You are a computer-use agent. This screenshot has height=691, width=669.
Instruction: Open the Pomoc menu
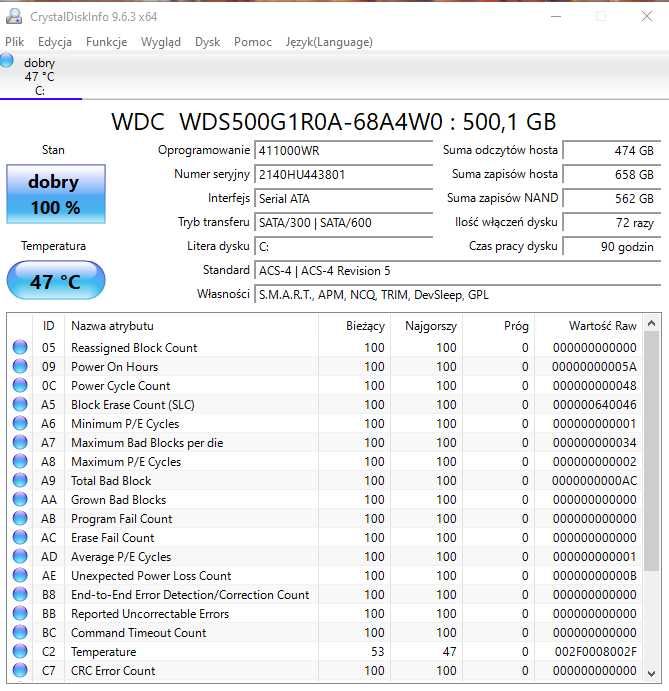(x=253, y=42)
